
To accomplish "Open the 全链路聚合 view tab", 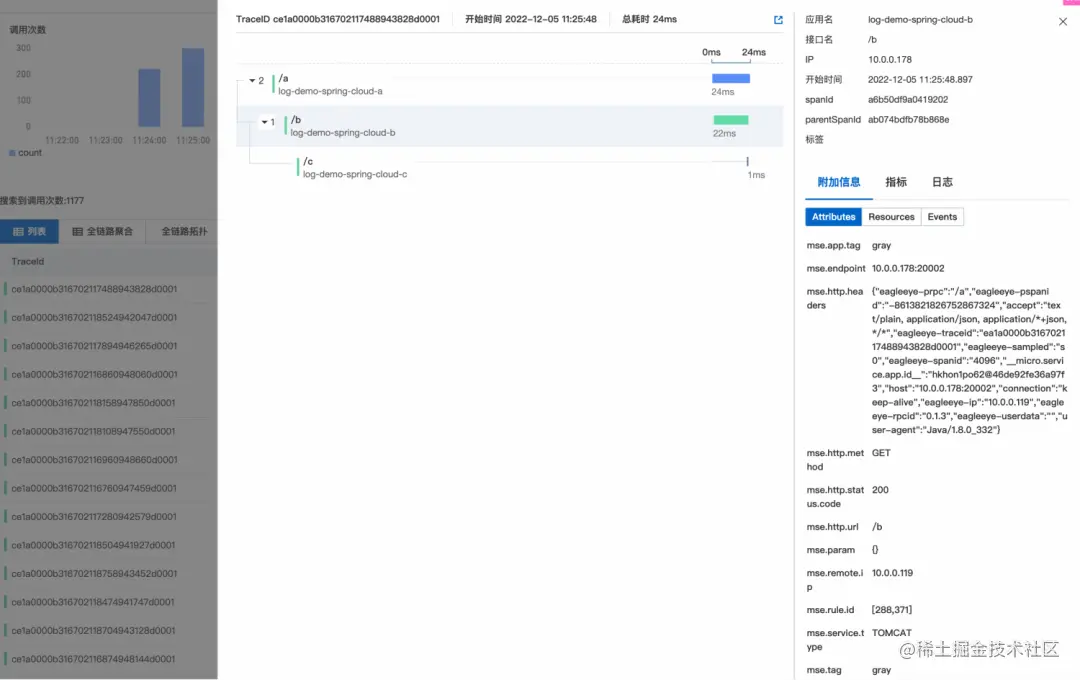I will click(103, 231).
